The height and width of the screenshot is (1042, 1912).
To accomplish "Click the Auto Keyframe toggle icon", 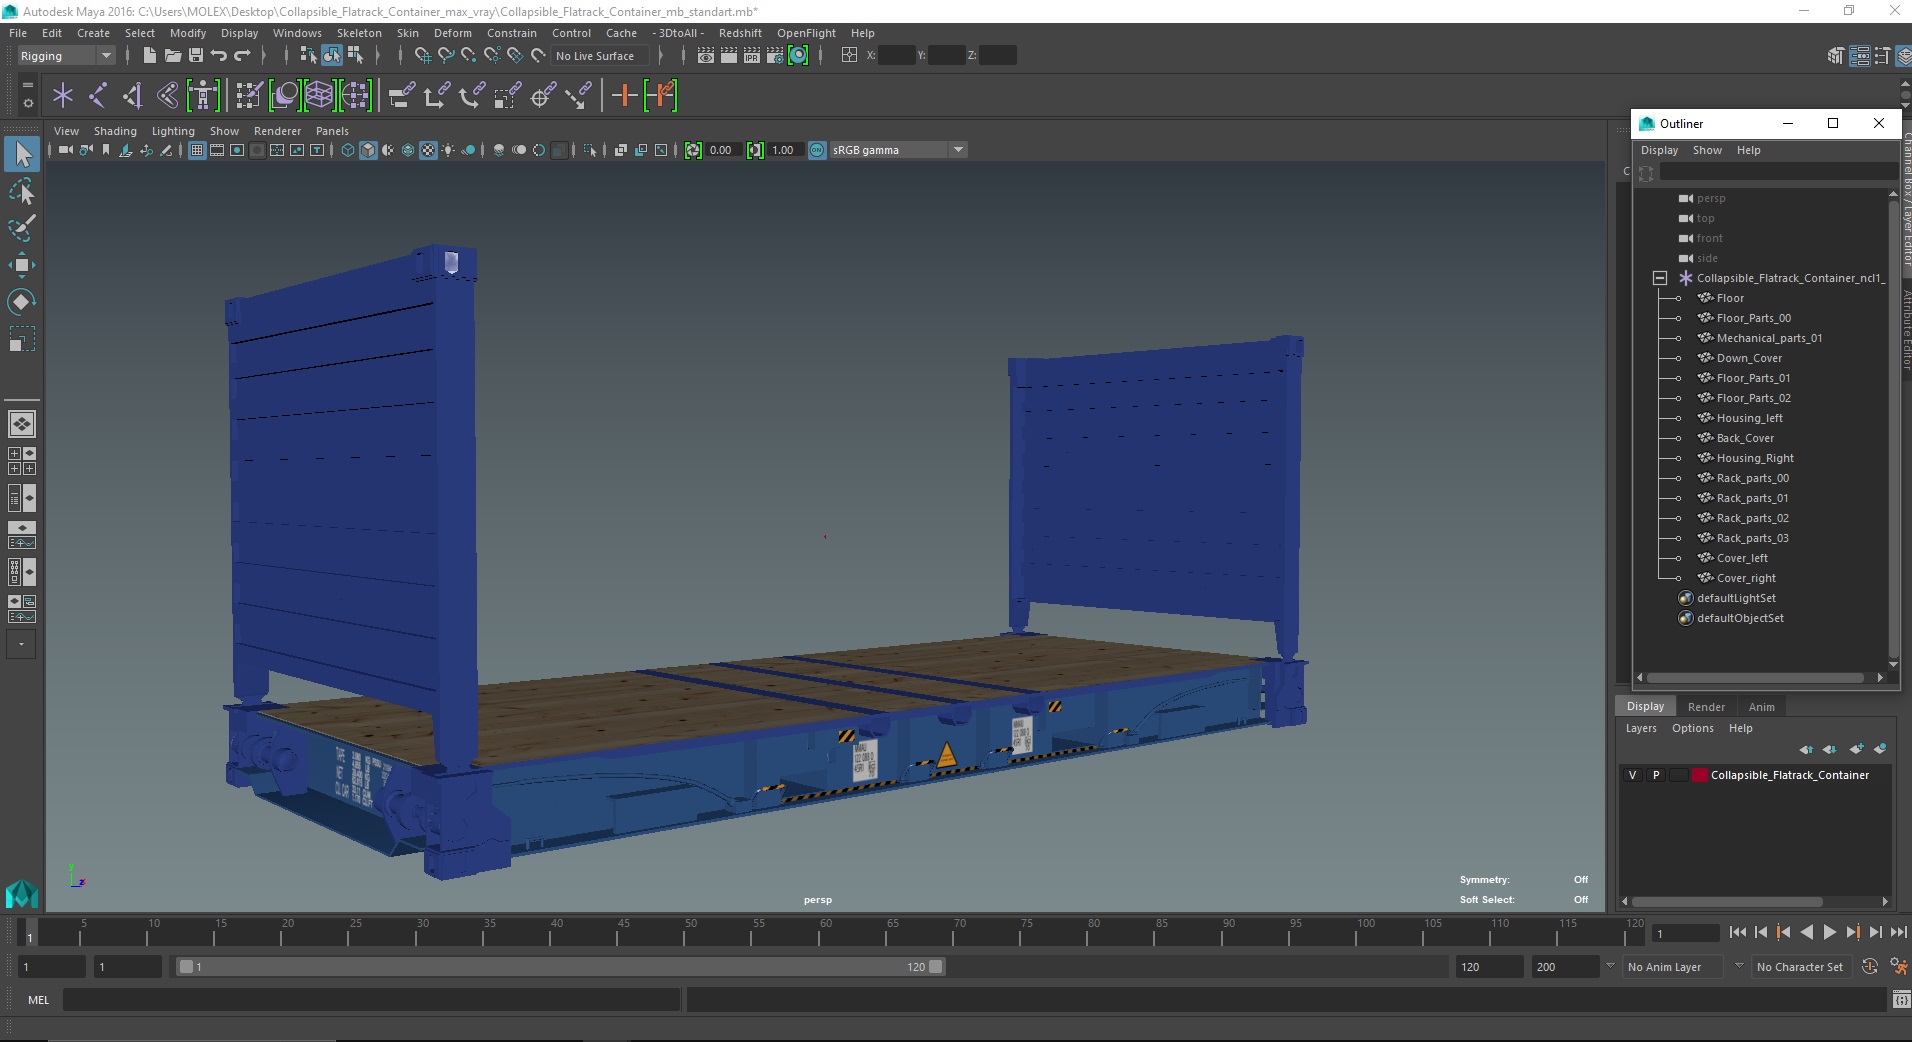I will 1869,967.
